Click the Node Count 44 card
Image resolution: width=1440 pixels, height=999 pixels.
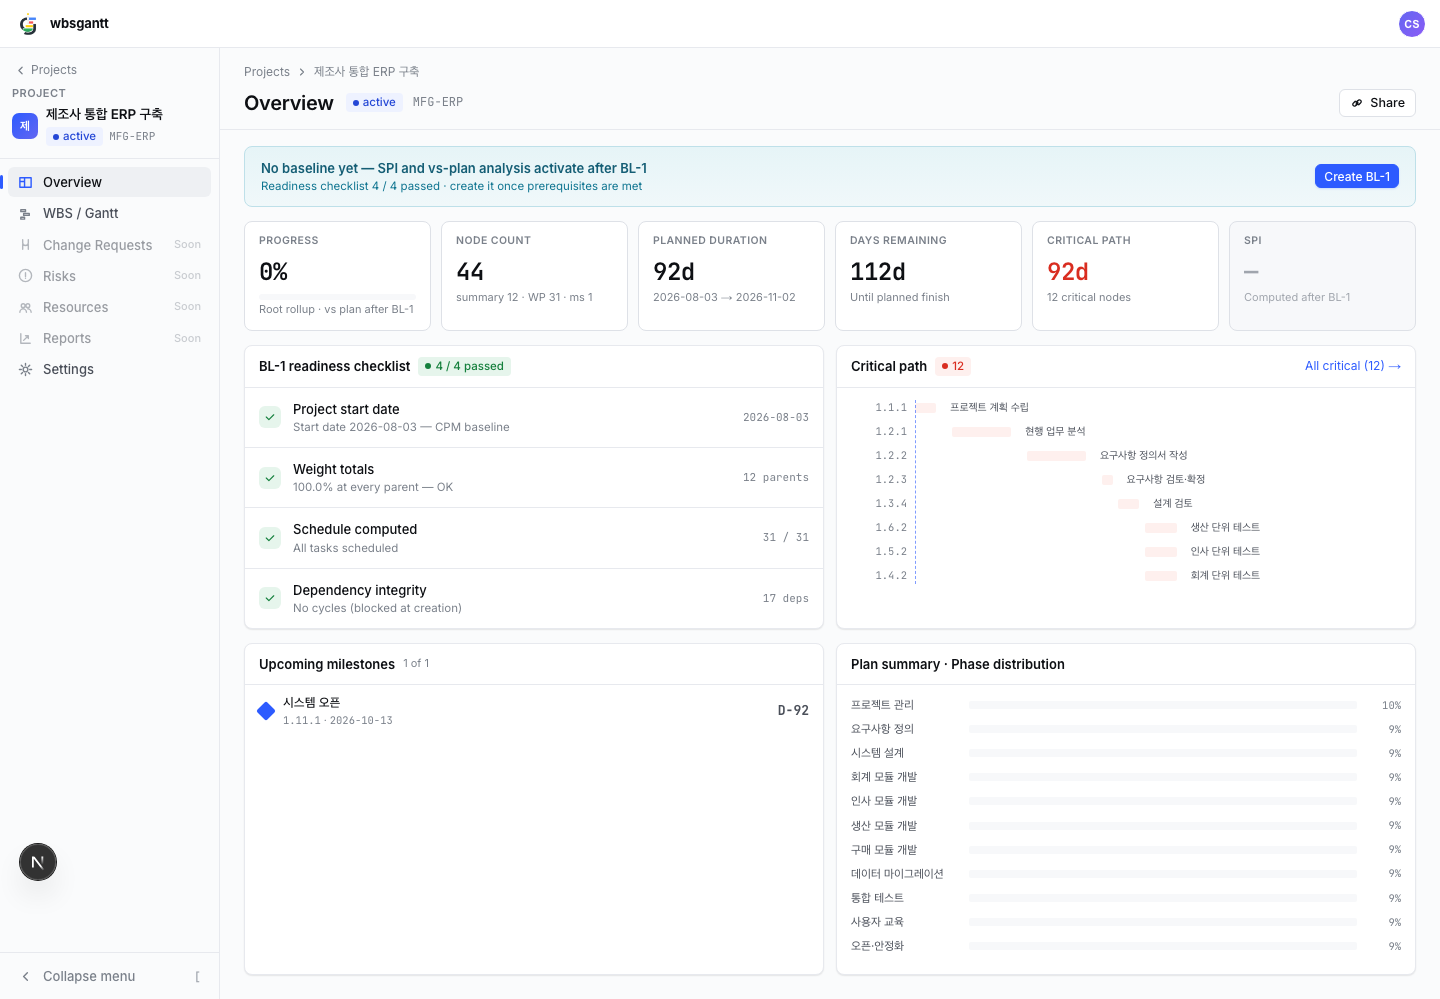(534, 276)
